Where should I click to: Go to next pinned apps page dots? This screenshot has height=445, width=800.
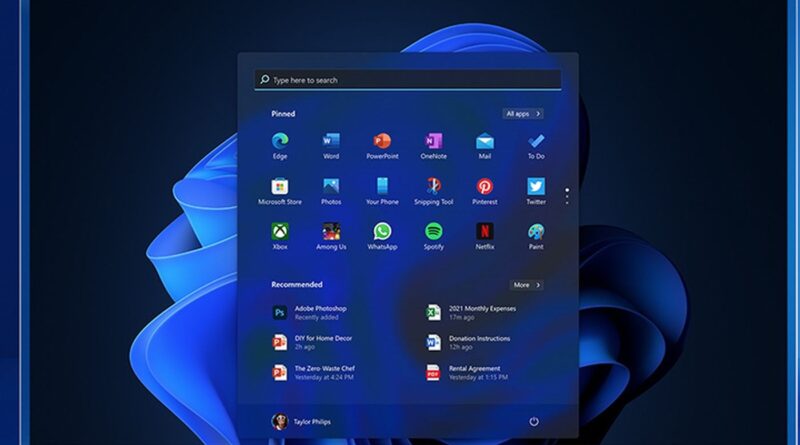pos(566,195)
